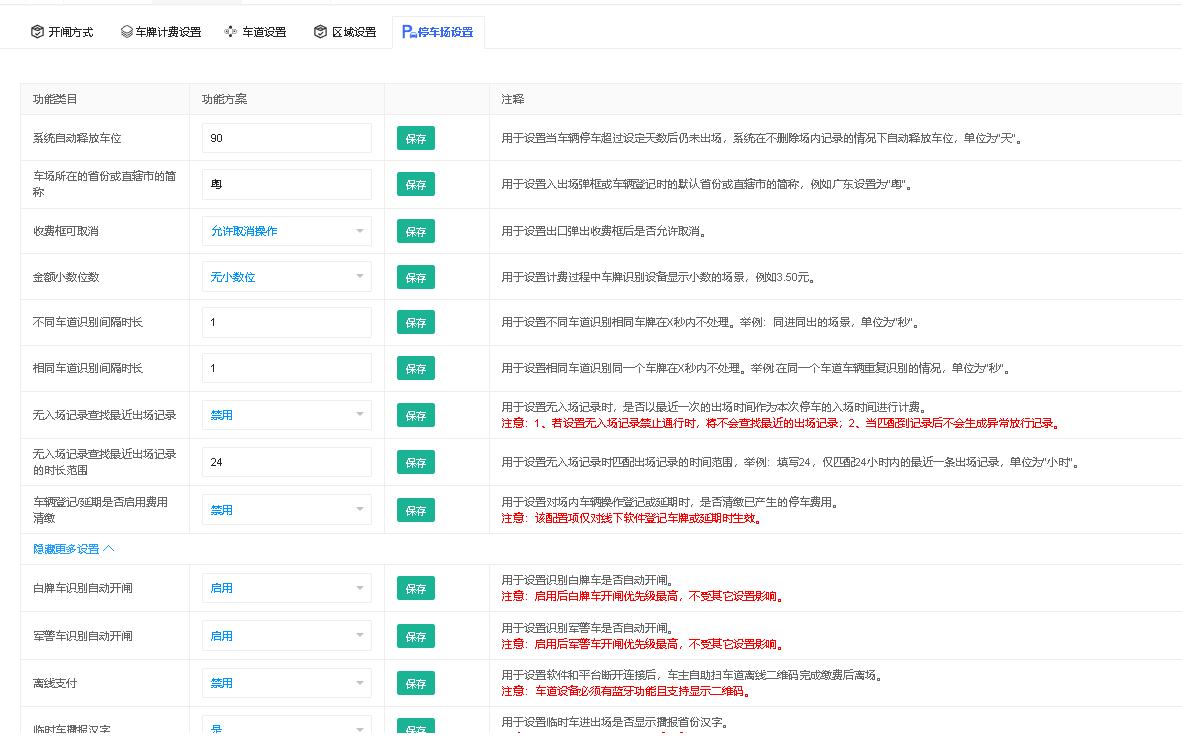Click the 离线支付 row label

[55, 683]
